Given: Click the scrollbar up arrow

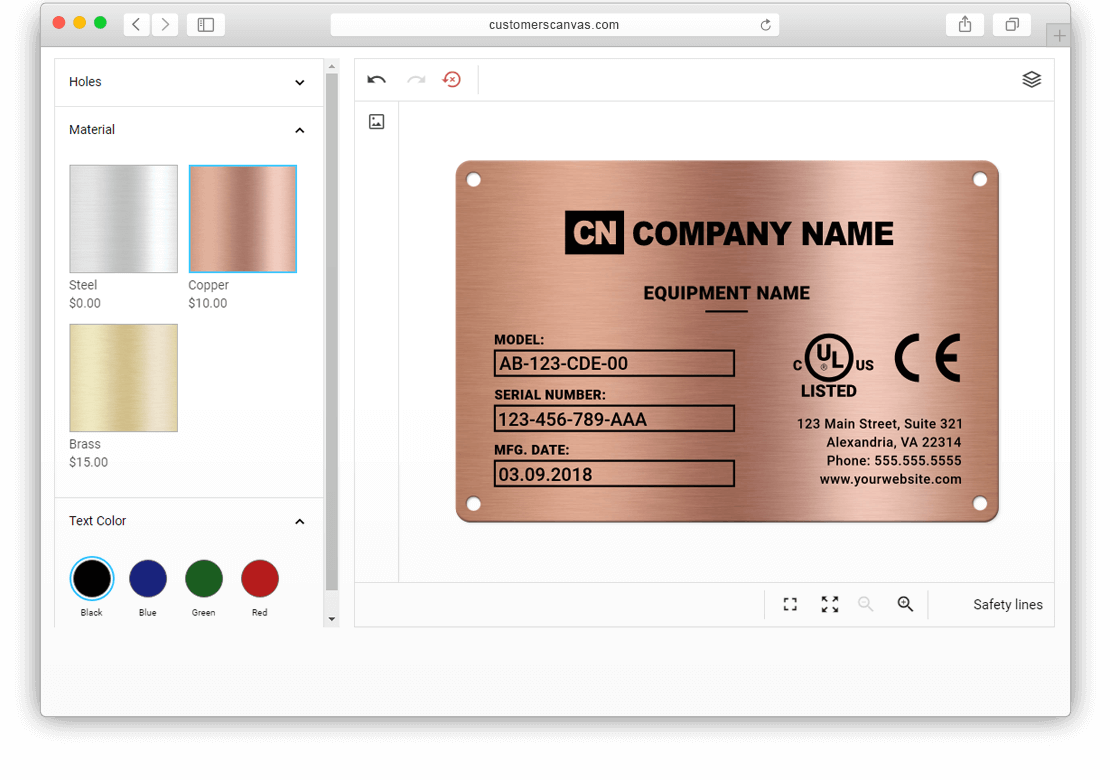Looking at the screenshot, I should pos(331,67).
